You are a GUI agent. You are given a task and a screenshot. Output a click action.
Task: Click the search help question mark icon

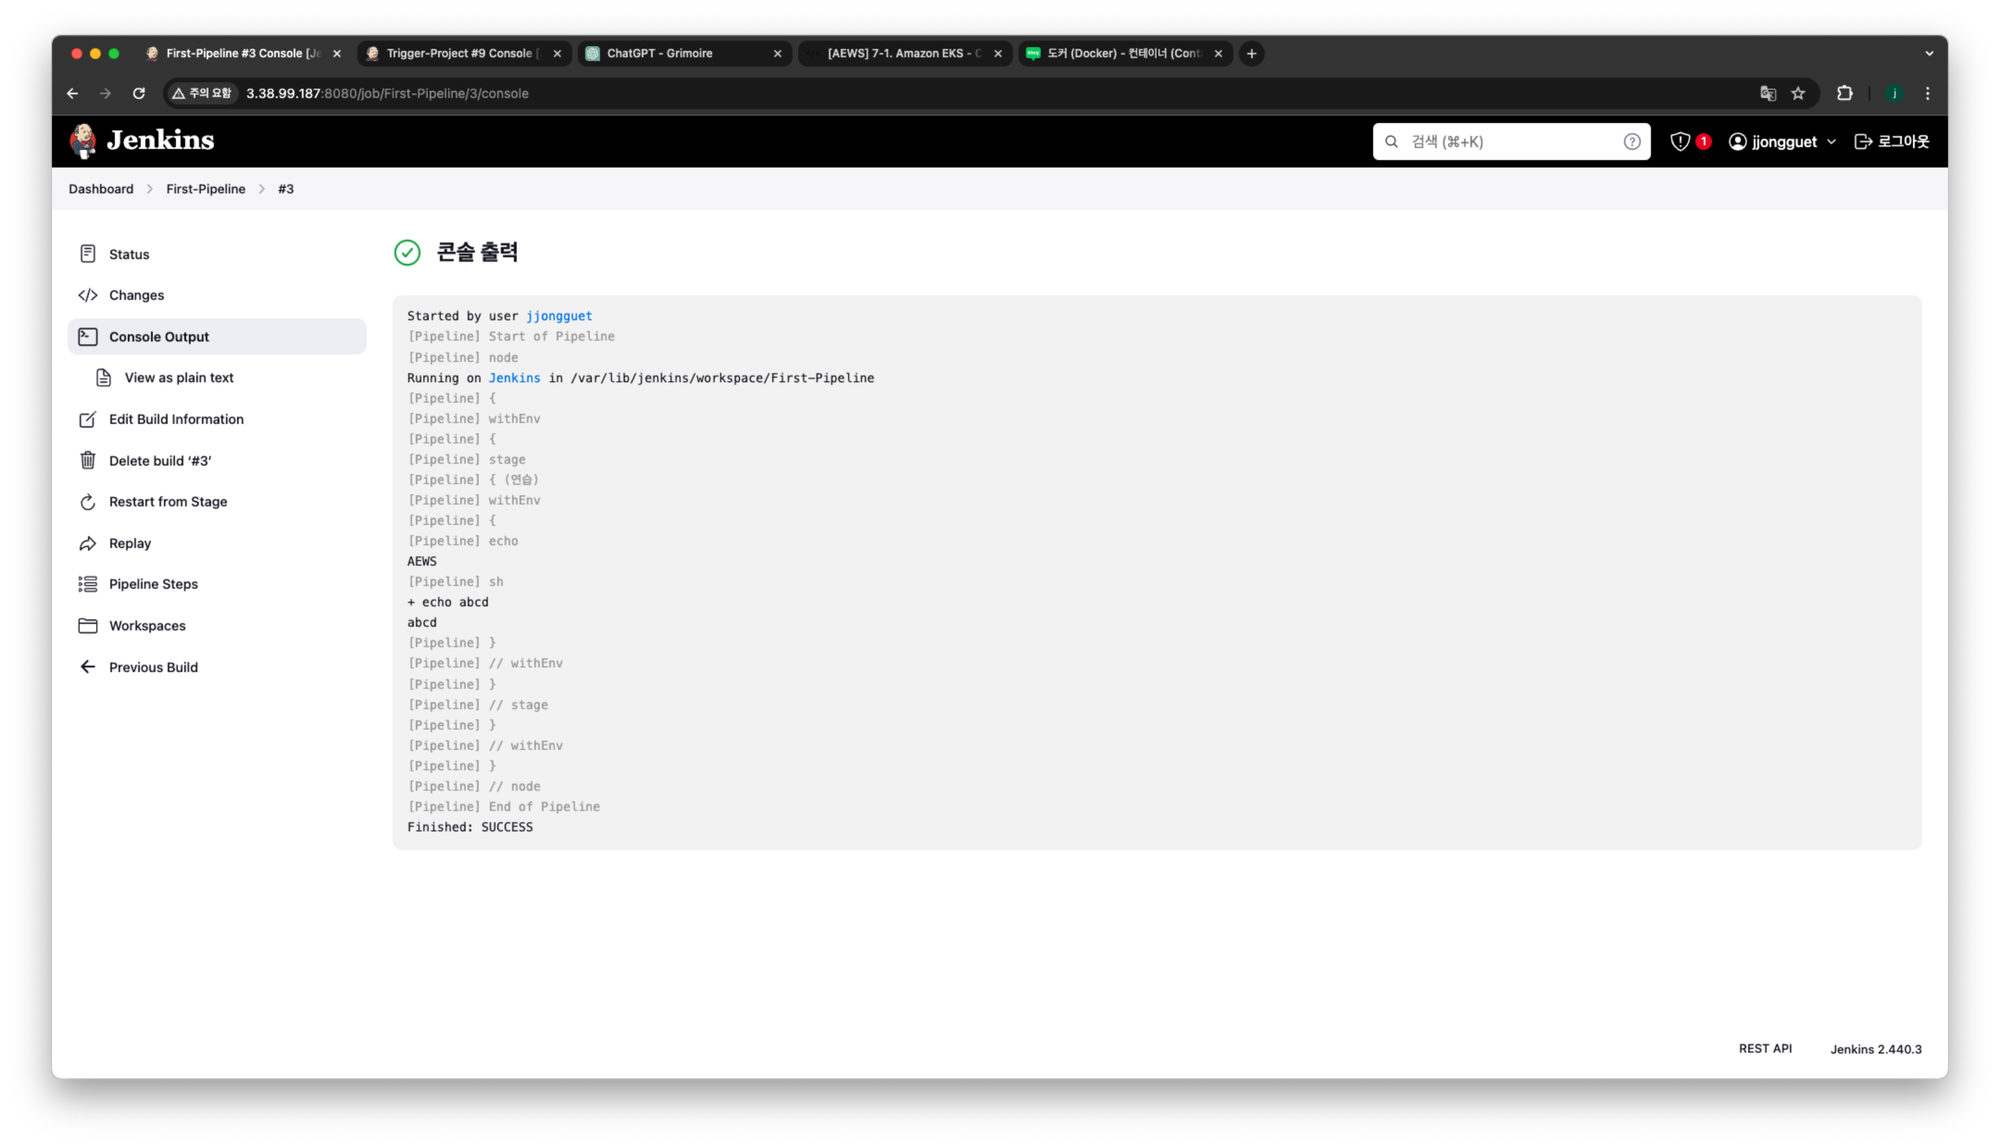pyautogui.click(x=1632, y=142)
